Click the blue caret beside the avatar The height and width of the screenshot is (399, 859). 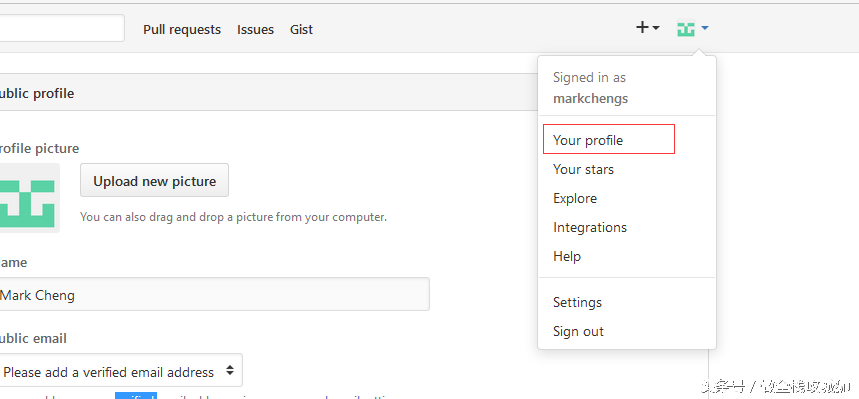[705, 27]
